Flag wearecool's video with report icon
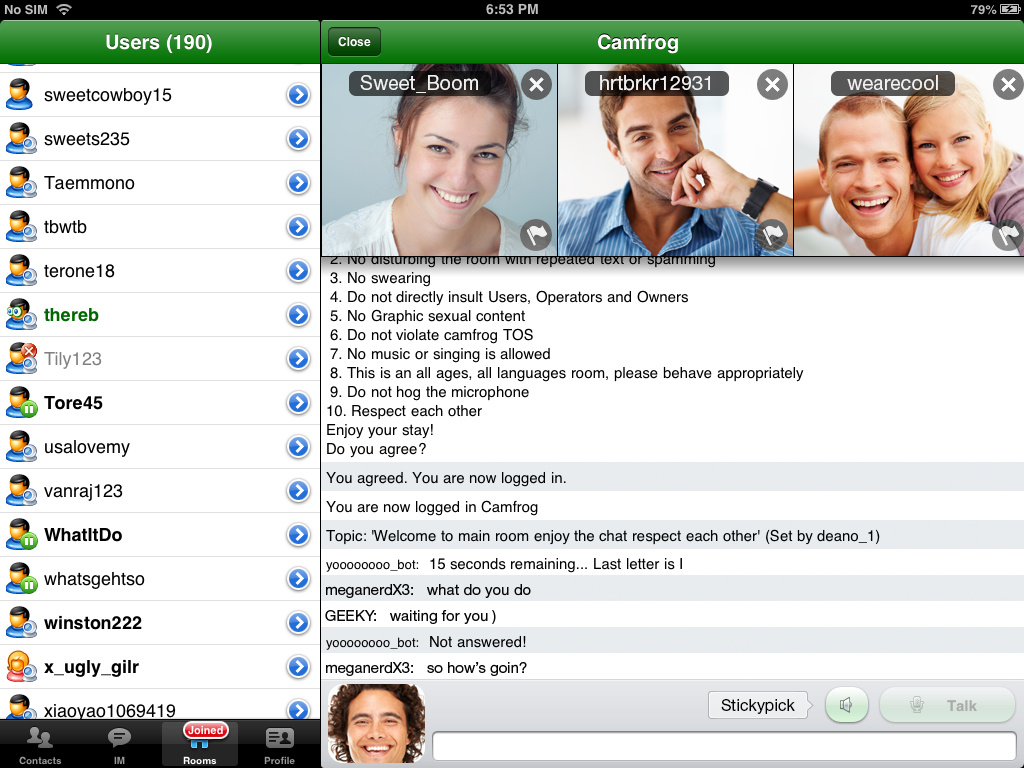Image resolution: width=1024 pixels, height=768 pixels. 1008,234
